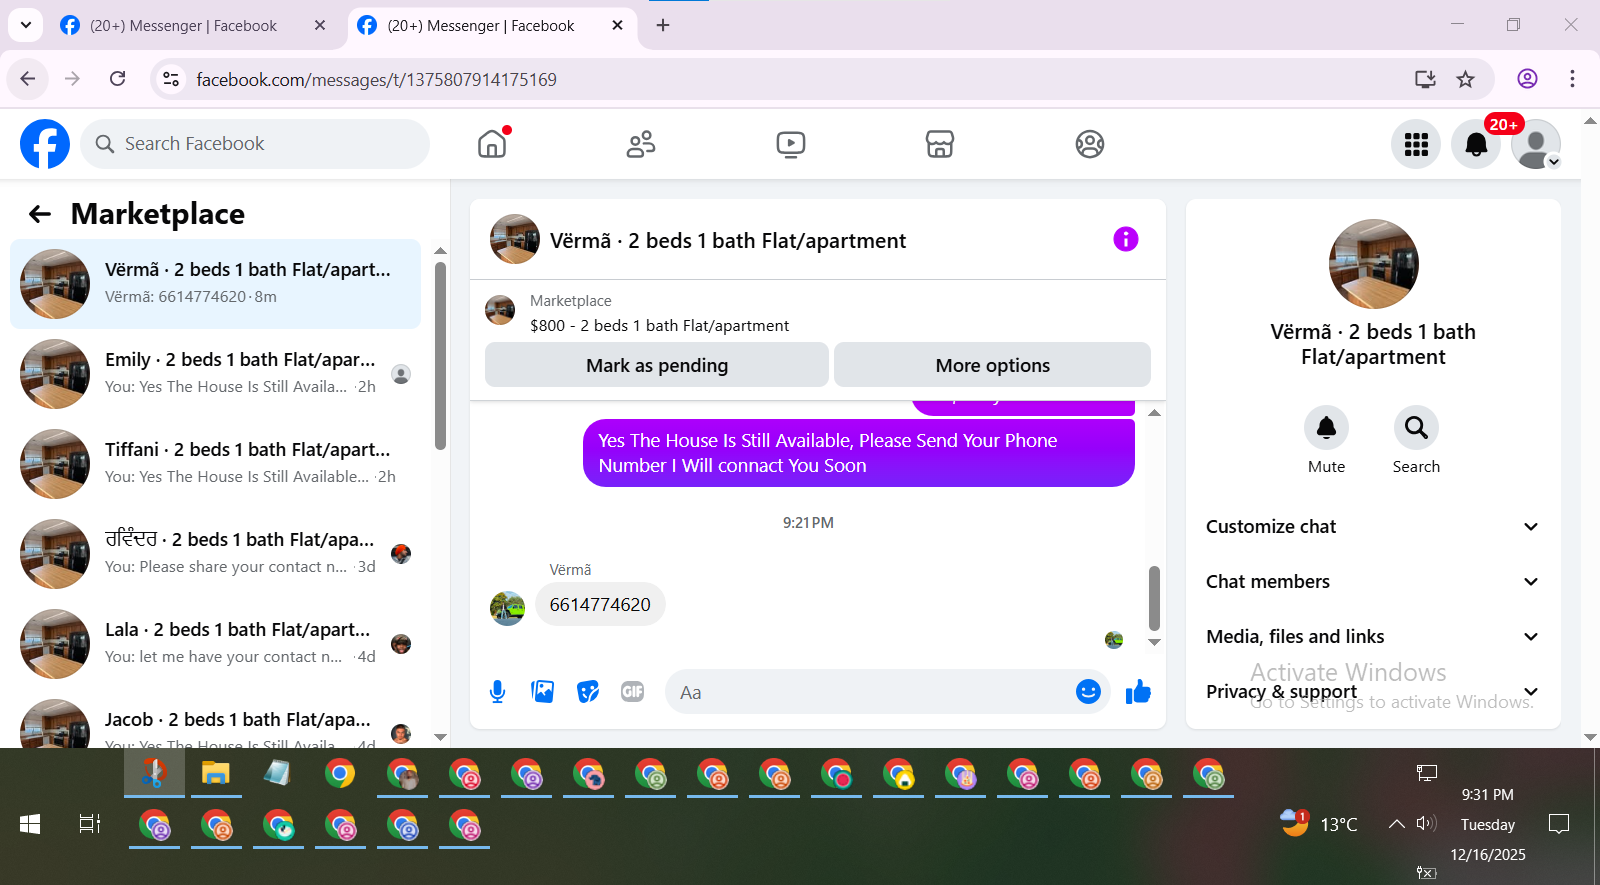This screenshot has width=1600, height=885.
Task: Reload the page in the browser
Action: [118, 79]
